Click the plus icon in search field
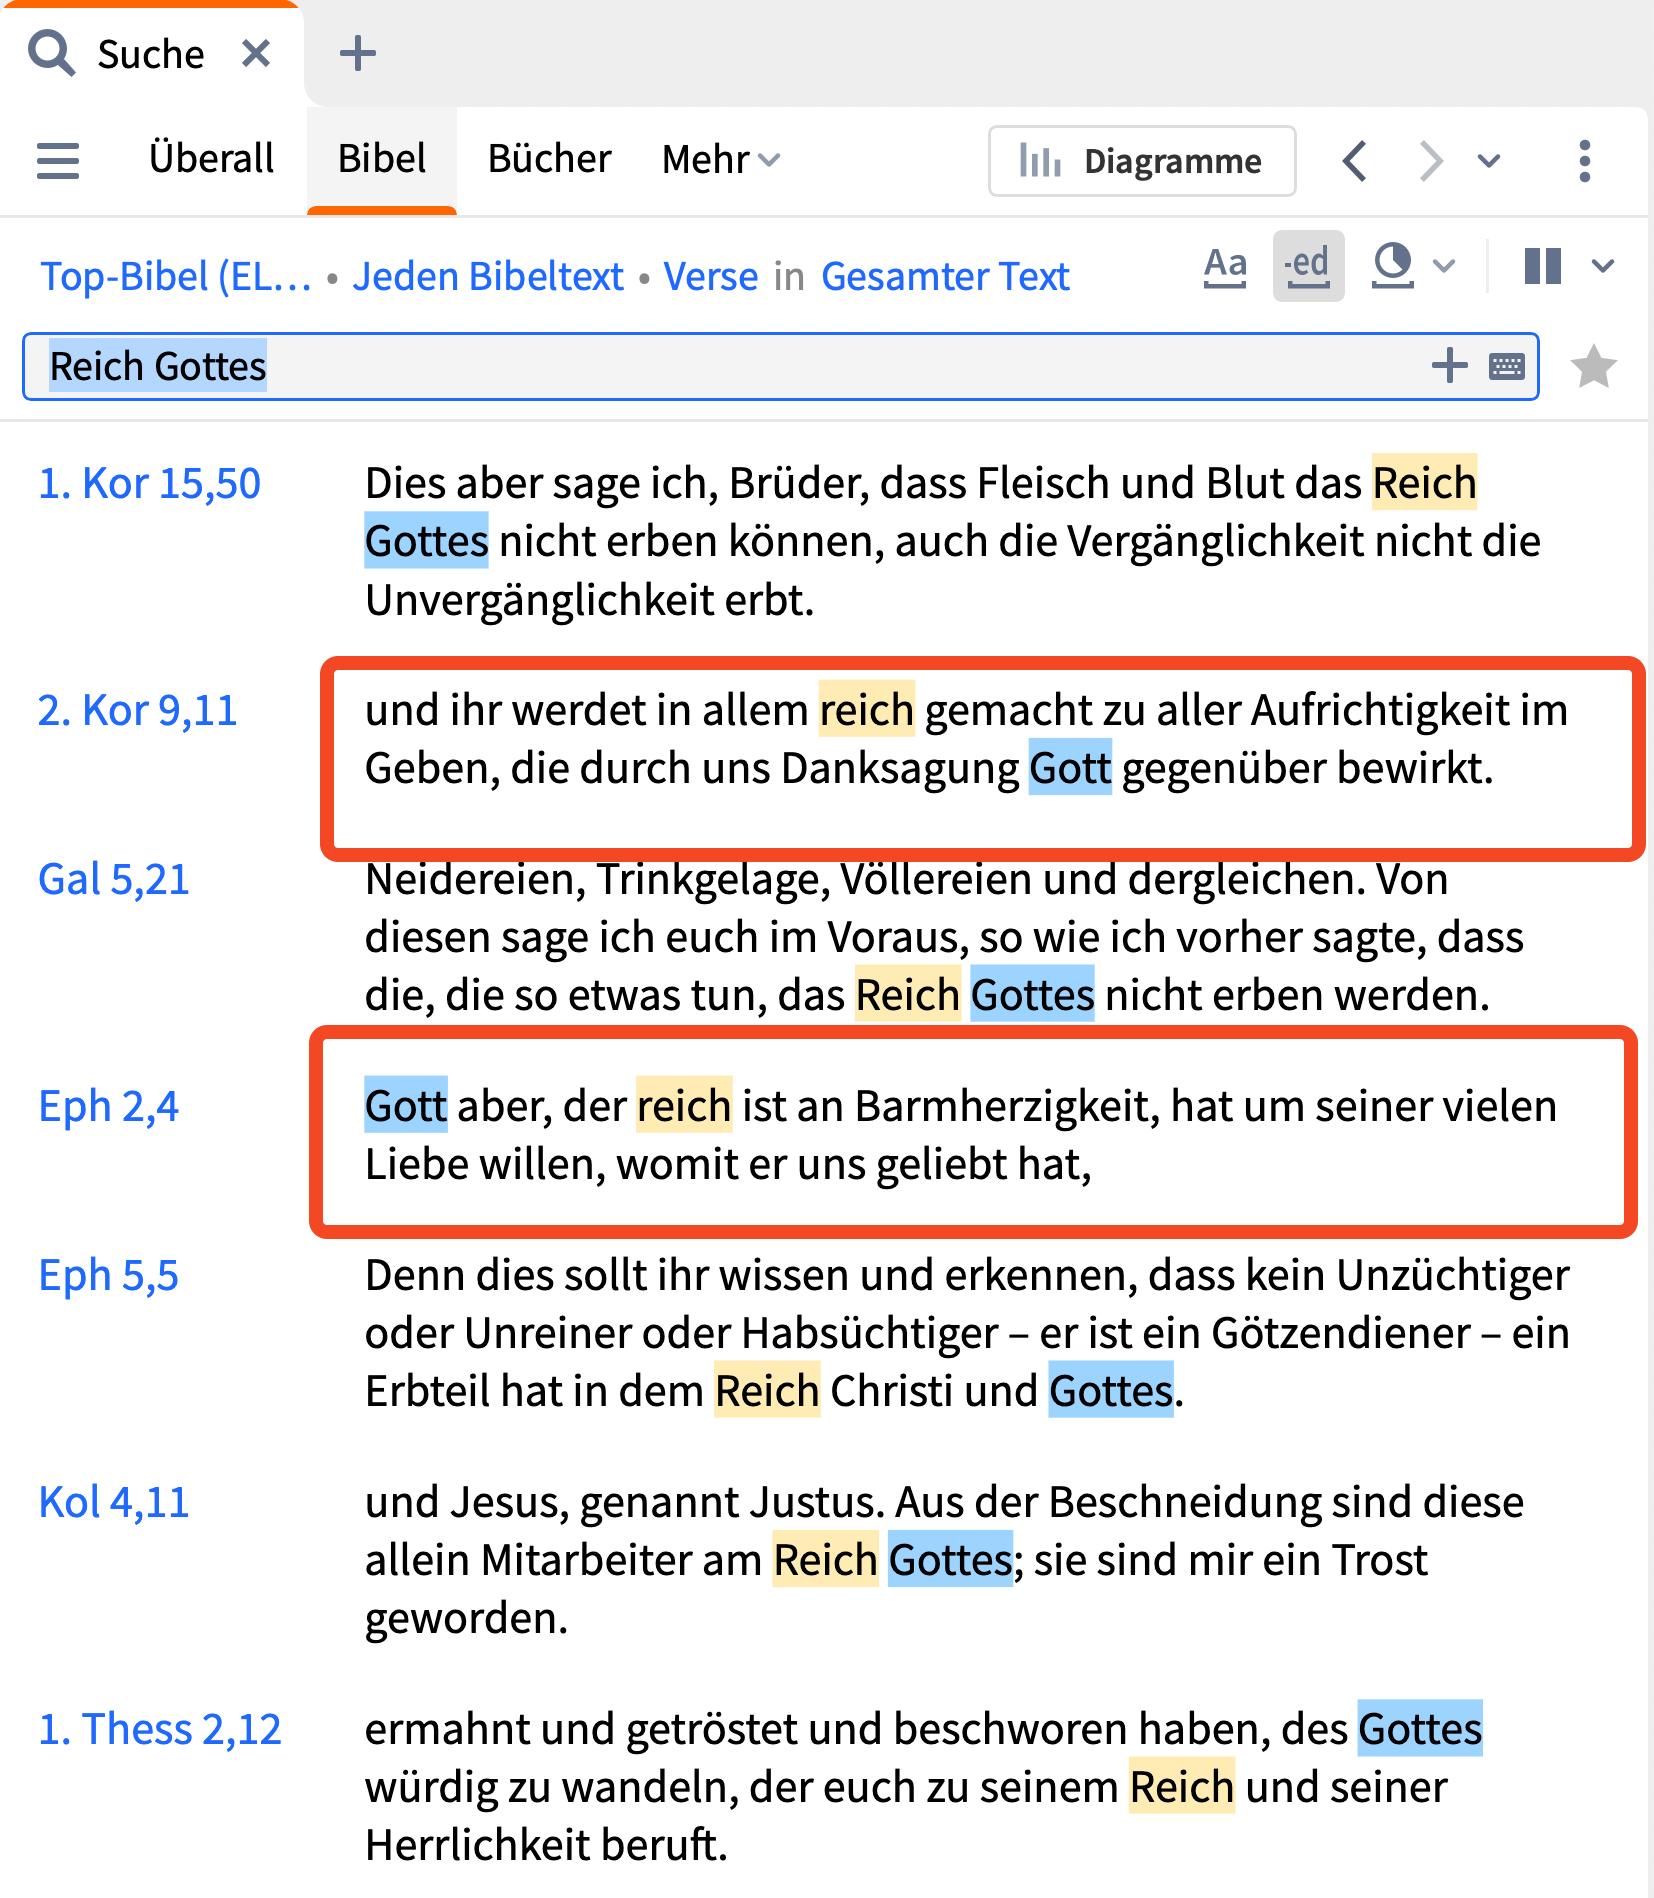Viewport: 1654px width, 1898px height. (1449, 366)
